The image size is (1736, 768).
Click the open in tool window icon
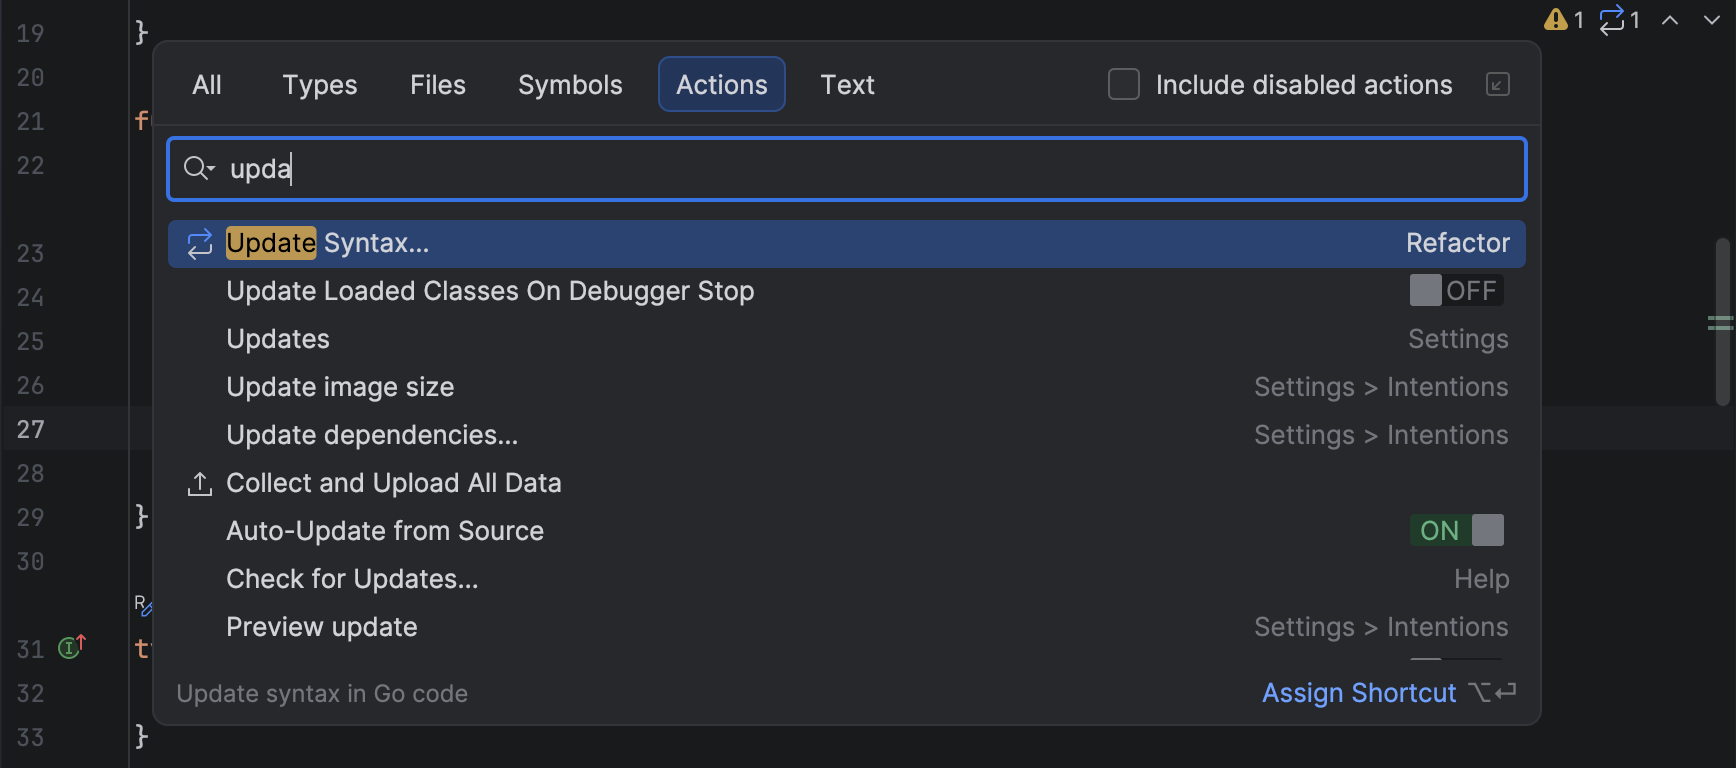tap(1497, 85)
